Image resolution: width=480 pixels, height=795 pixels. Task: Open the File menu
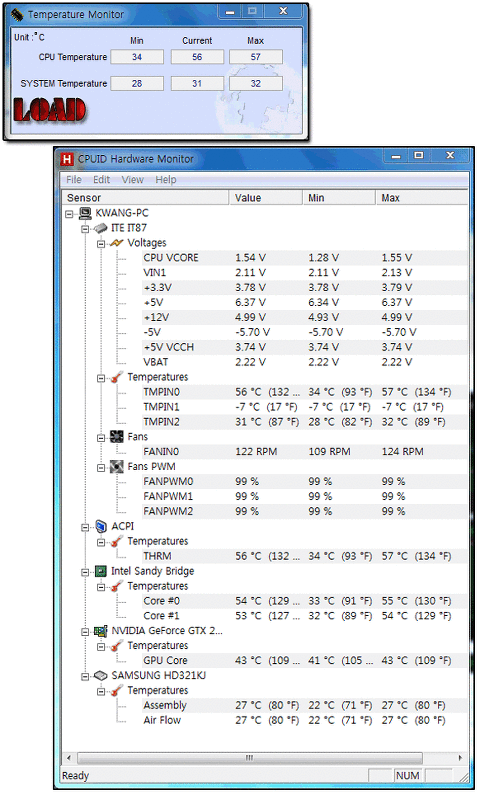[x=73, y=179]
